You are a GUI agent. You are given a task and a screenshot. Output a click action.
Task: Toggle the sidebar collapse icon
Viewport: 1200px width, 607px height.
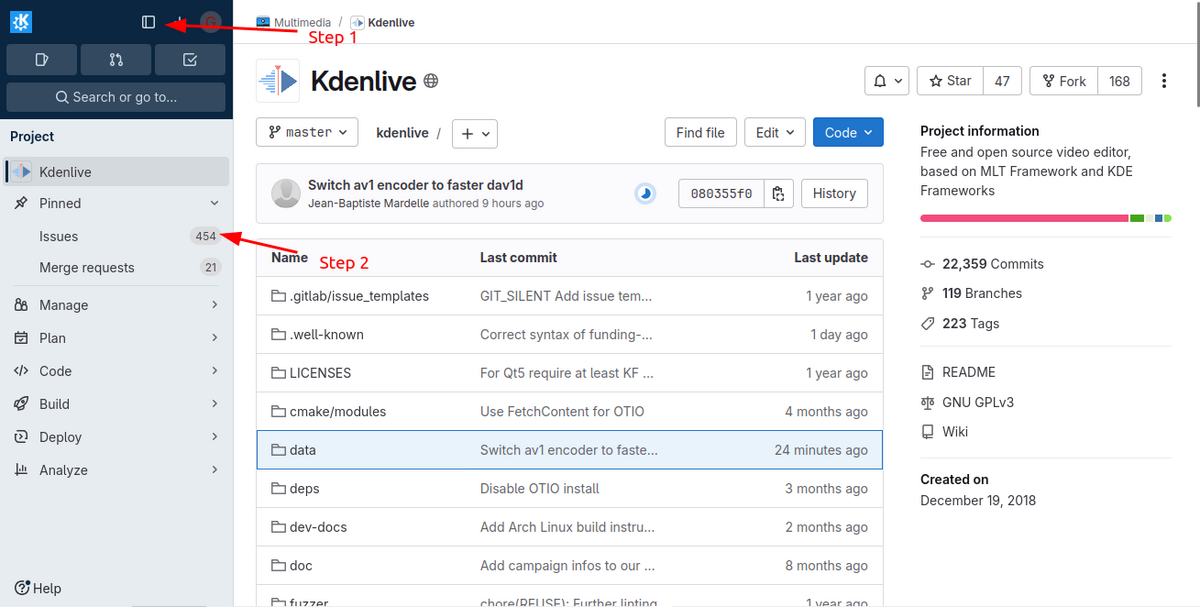(x=148, y=22)
